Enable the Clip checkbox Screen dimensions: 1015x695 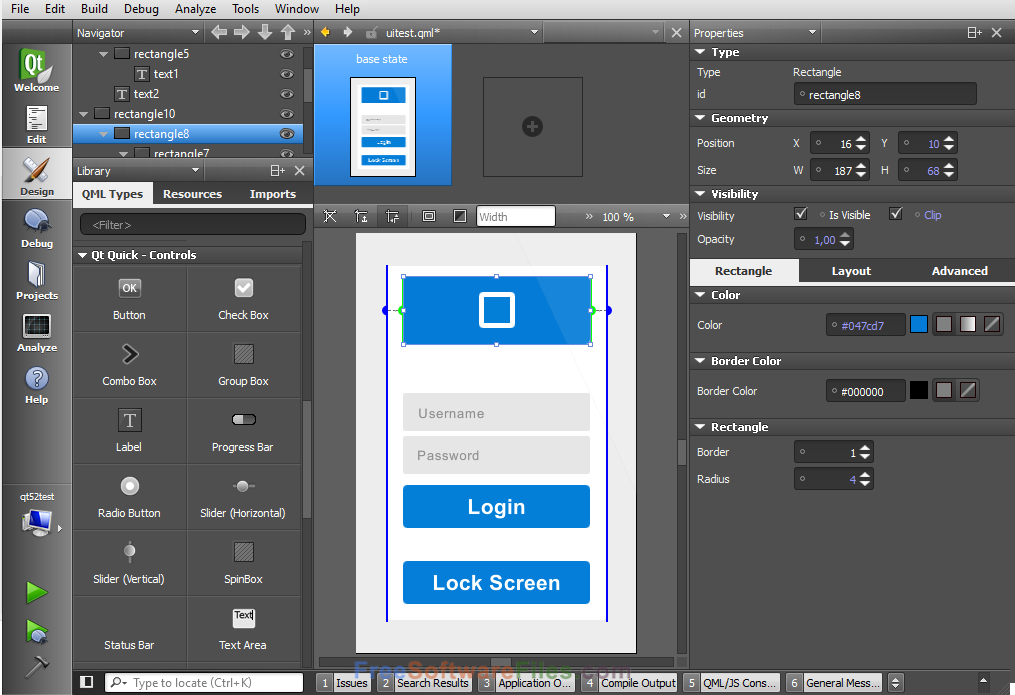896,213
